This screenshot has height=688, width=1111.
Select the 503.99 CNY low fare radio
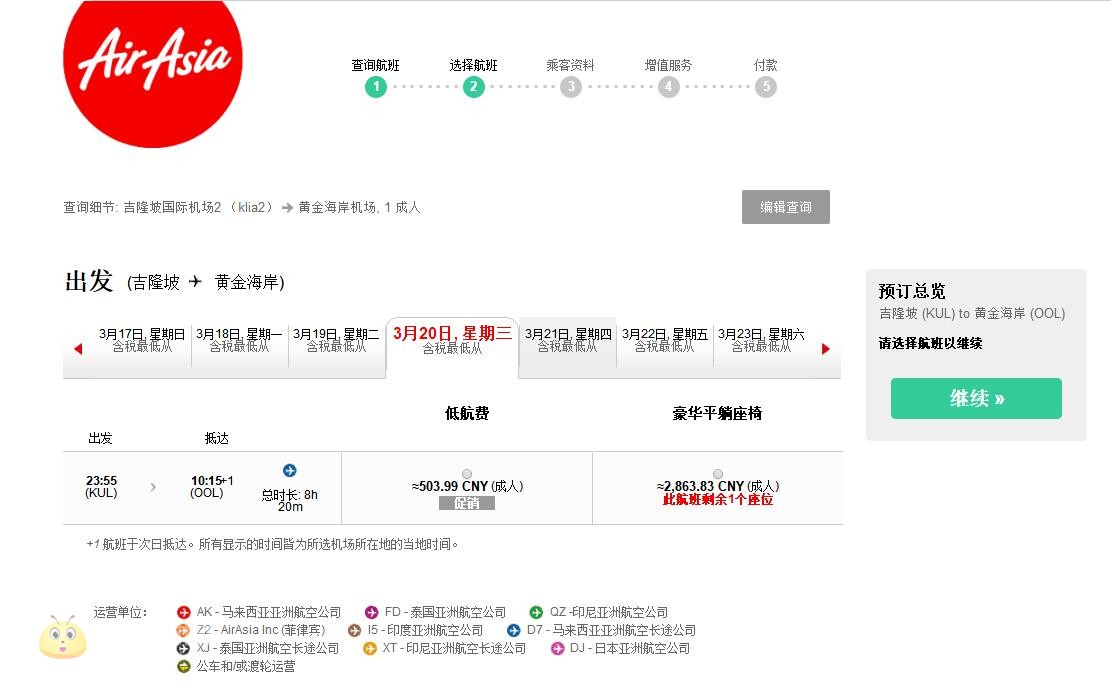[467, 474]
